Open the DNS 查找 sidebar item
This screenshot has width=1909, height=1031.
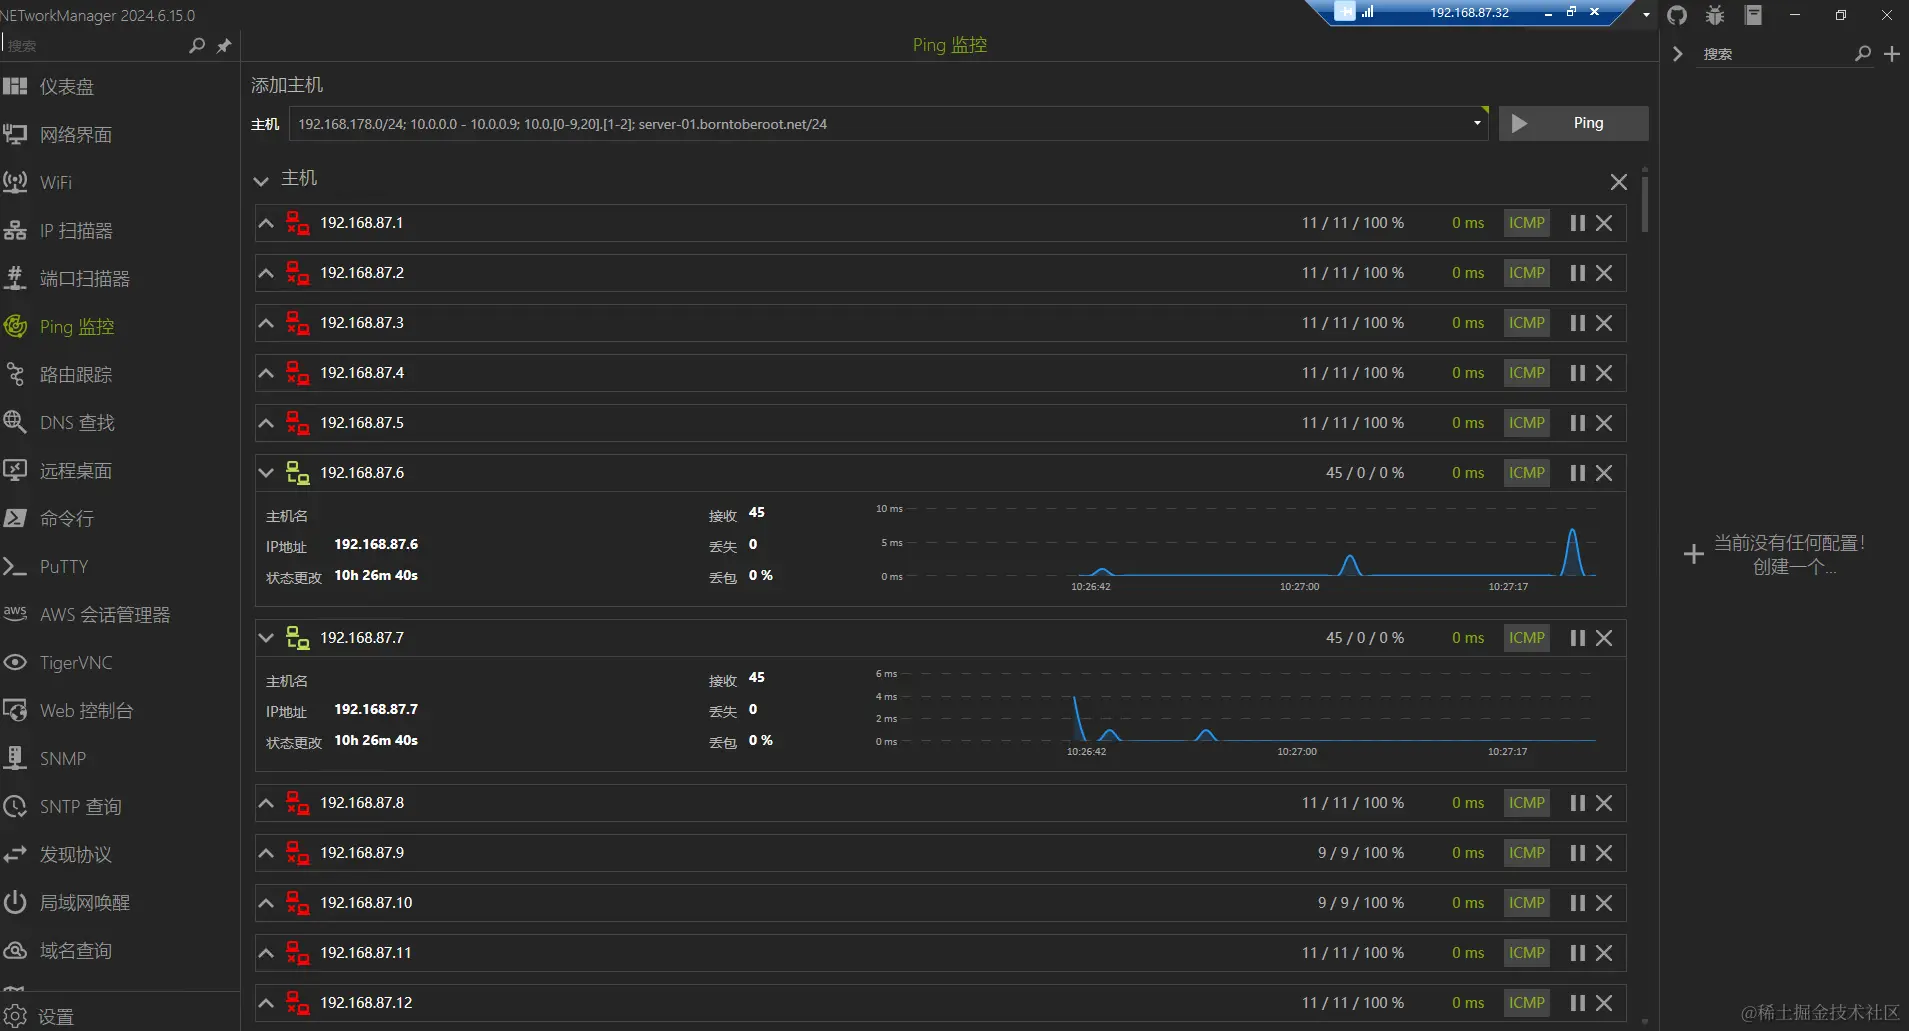click(x=77, y=423)
